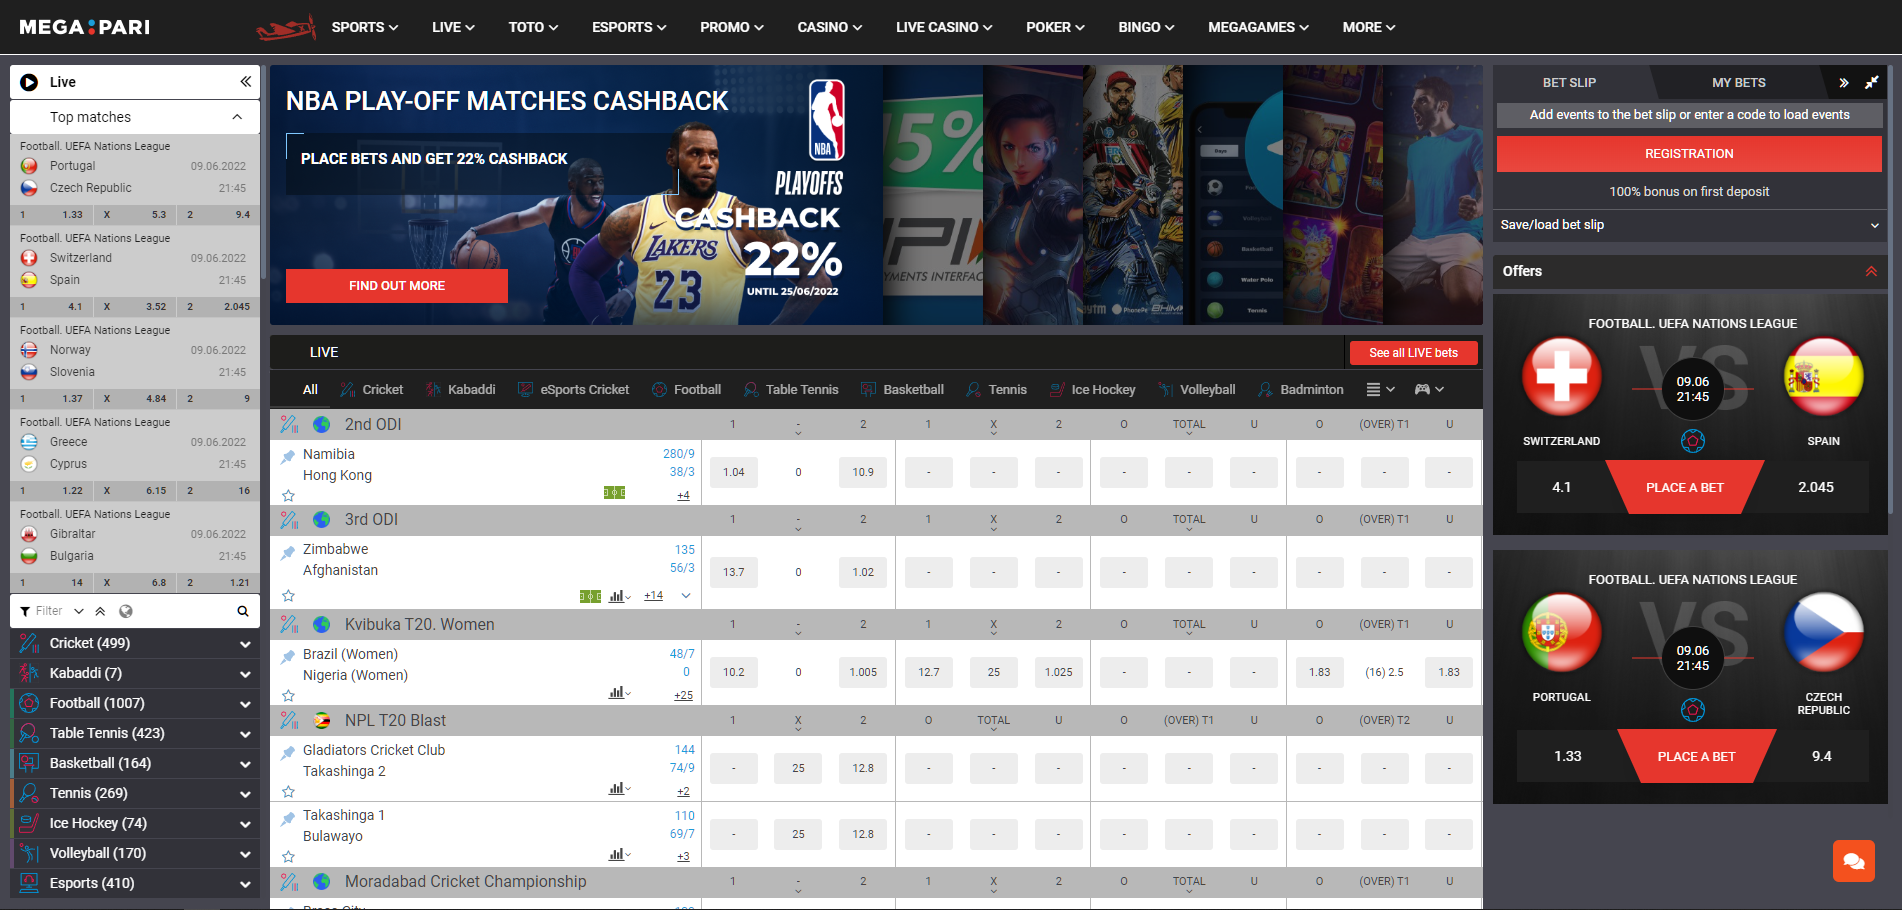Open statistics chart for Zimbabwe vs Afghanistan
This screenshot has height=910, width=1902.
[x=619, y=596]
